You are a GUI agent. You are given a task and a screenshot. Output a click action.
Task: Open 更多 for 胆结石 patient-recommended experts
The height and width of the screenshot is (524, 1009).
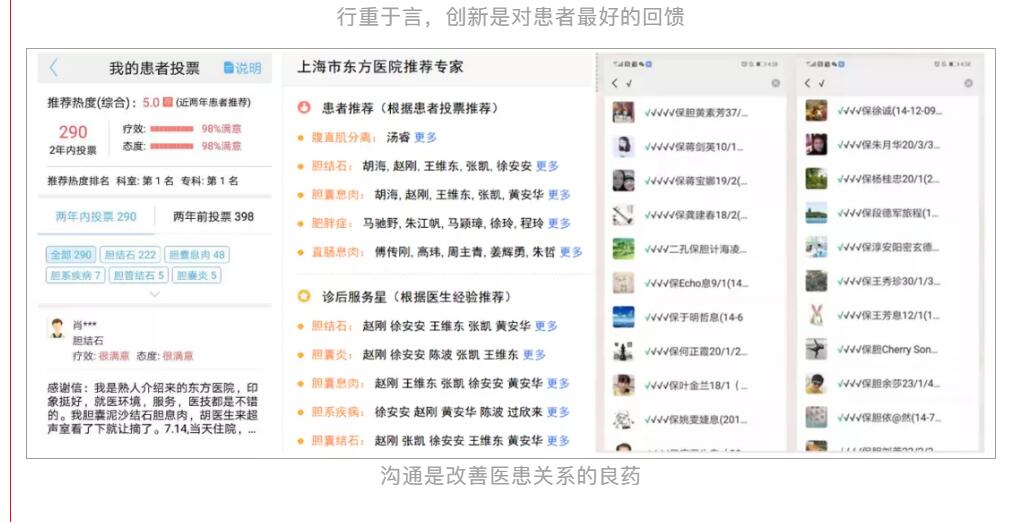[547, 166]
